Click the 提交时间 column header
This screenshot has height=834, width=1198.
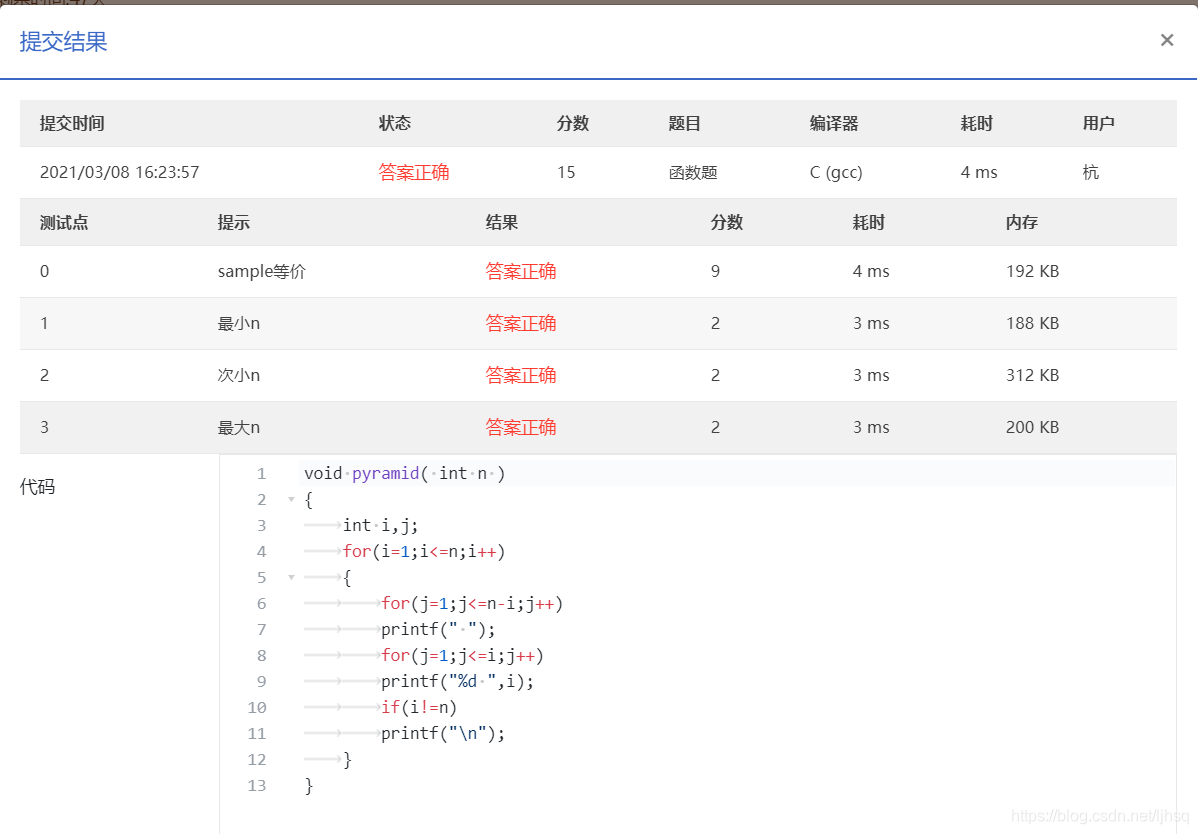[72, 123]
